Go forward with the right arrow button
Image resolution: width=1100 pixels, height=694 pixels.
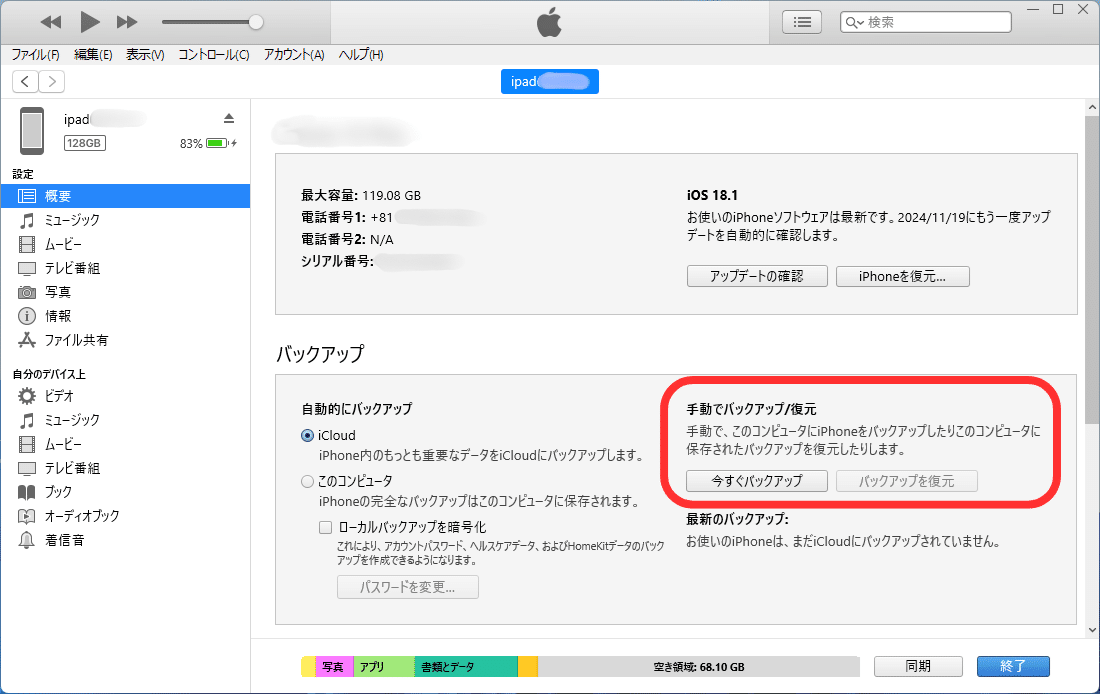tap(52, 81)
